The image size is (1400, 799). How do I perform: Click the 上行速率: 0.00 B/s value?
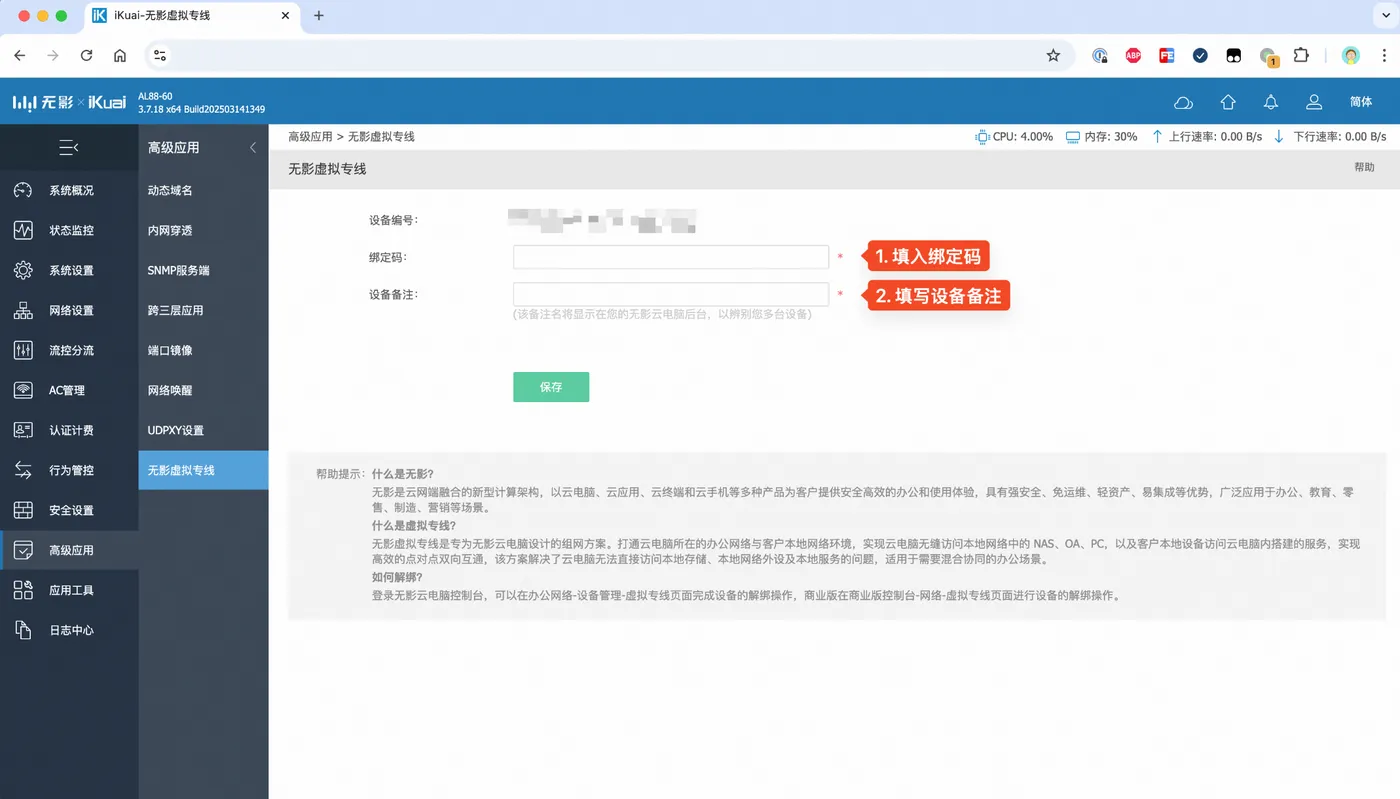(1215, 137)
